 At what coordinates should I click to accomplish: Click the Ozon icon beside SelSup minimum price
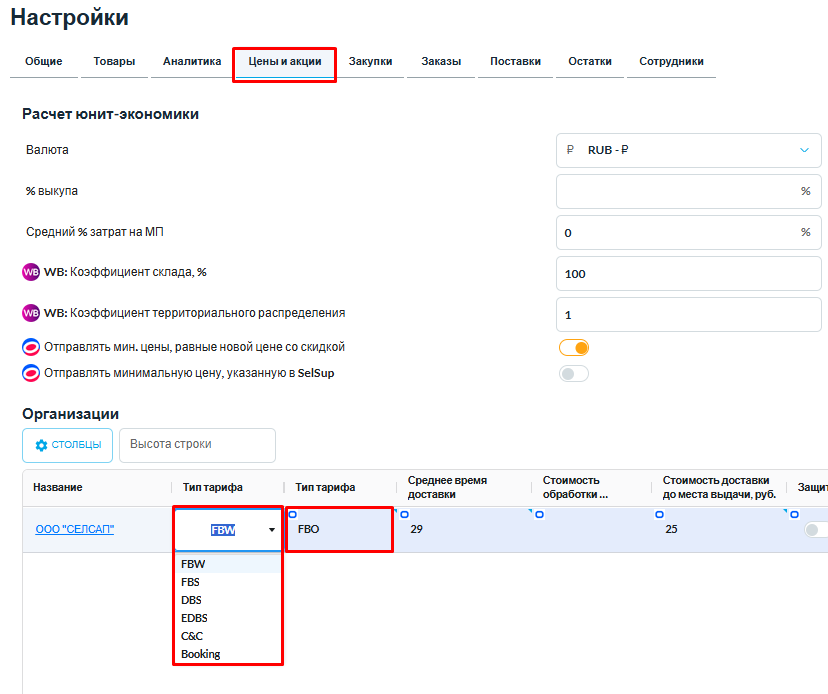(x=31, y=373)
